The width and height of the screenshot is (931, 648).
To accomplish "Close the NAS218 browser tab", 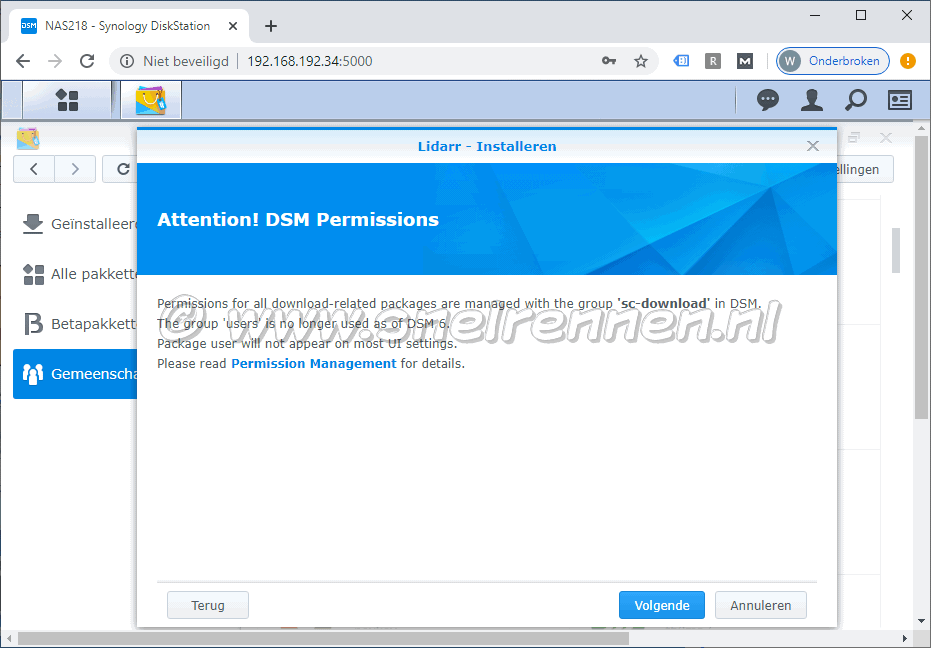I will point(233,26).
